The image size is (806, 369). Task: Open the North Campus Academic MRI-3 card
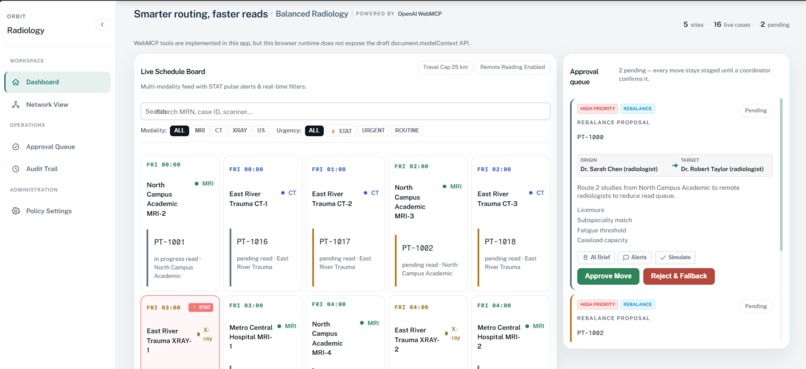428,224
